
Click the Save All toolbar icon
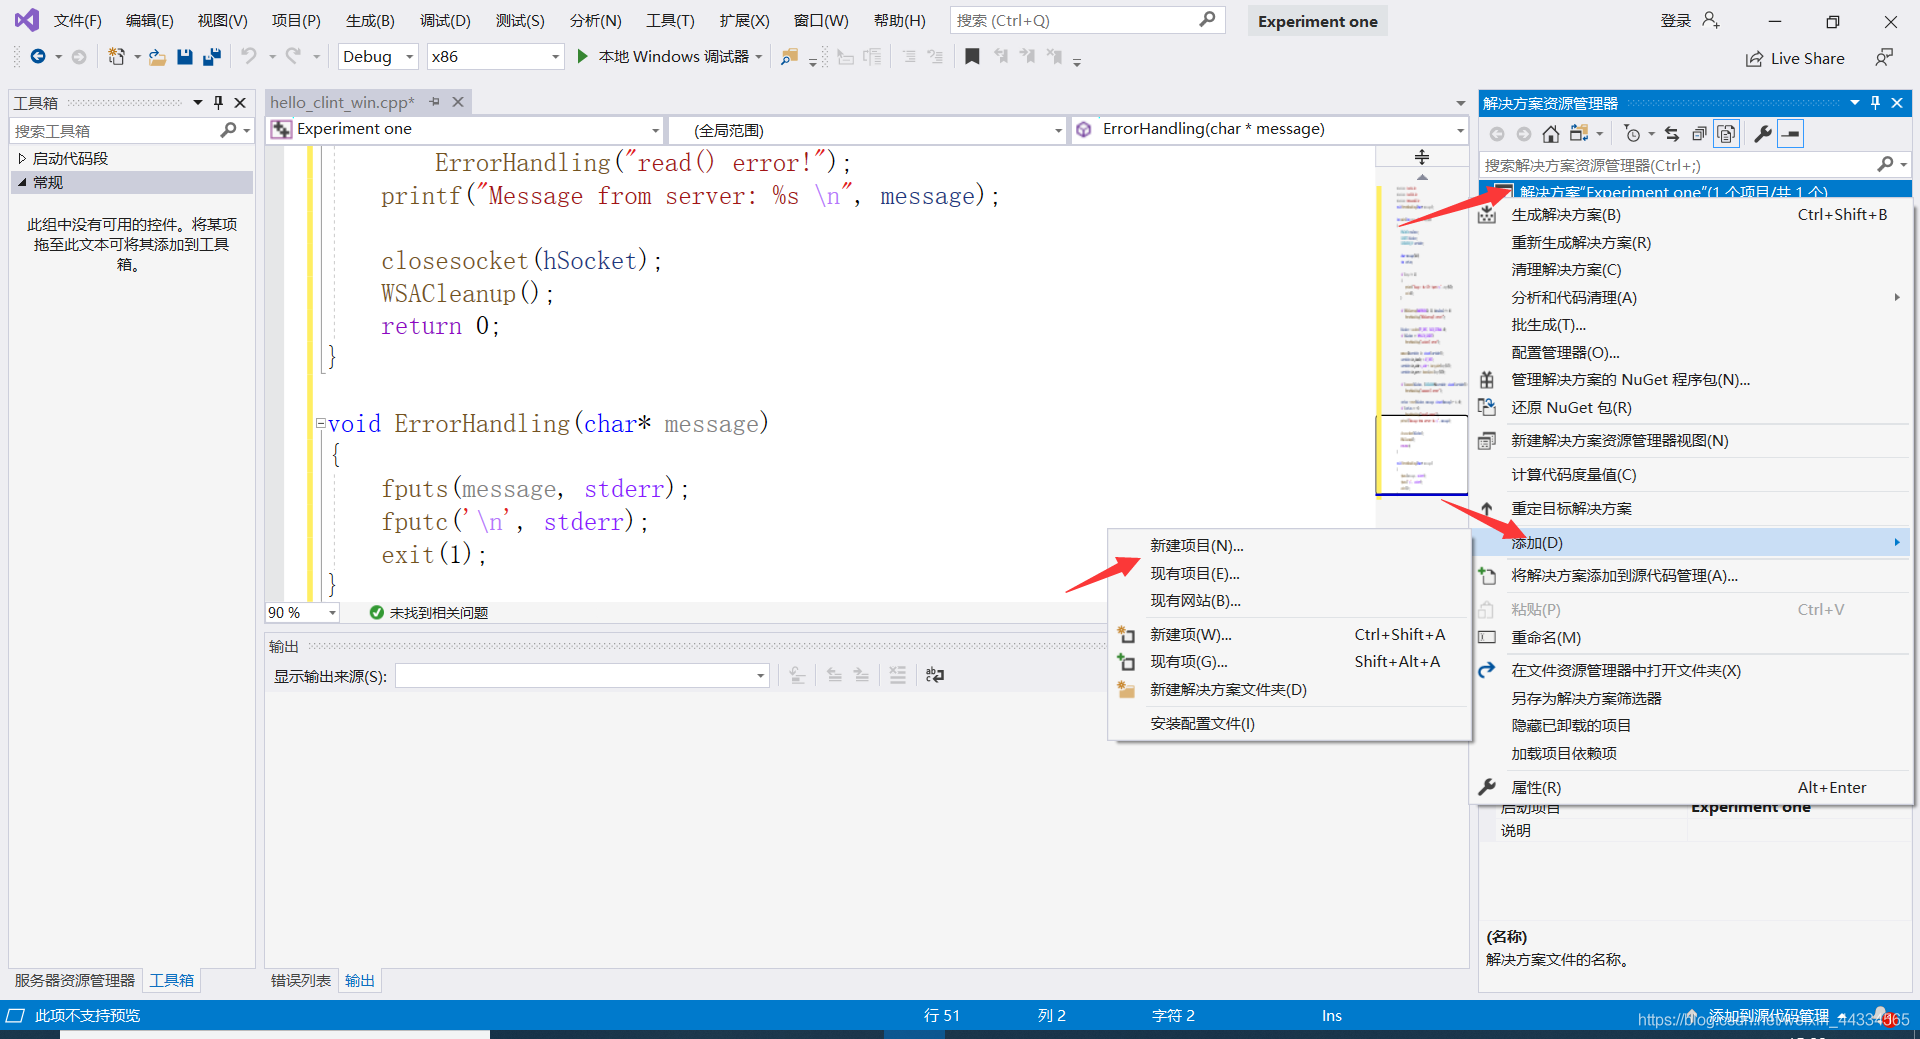211,57
